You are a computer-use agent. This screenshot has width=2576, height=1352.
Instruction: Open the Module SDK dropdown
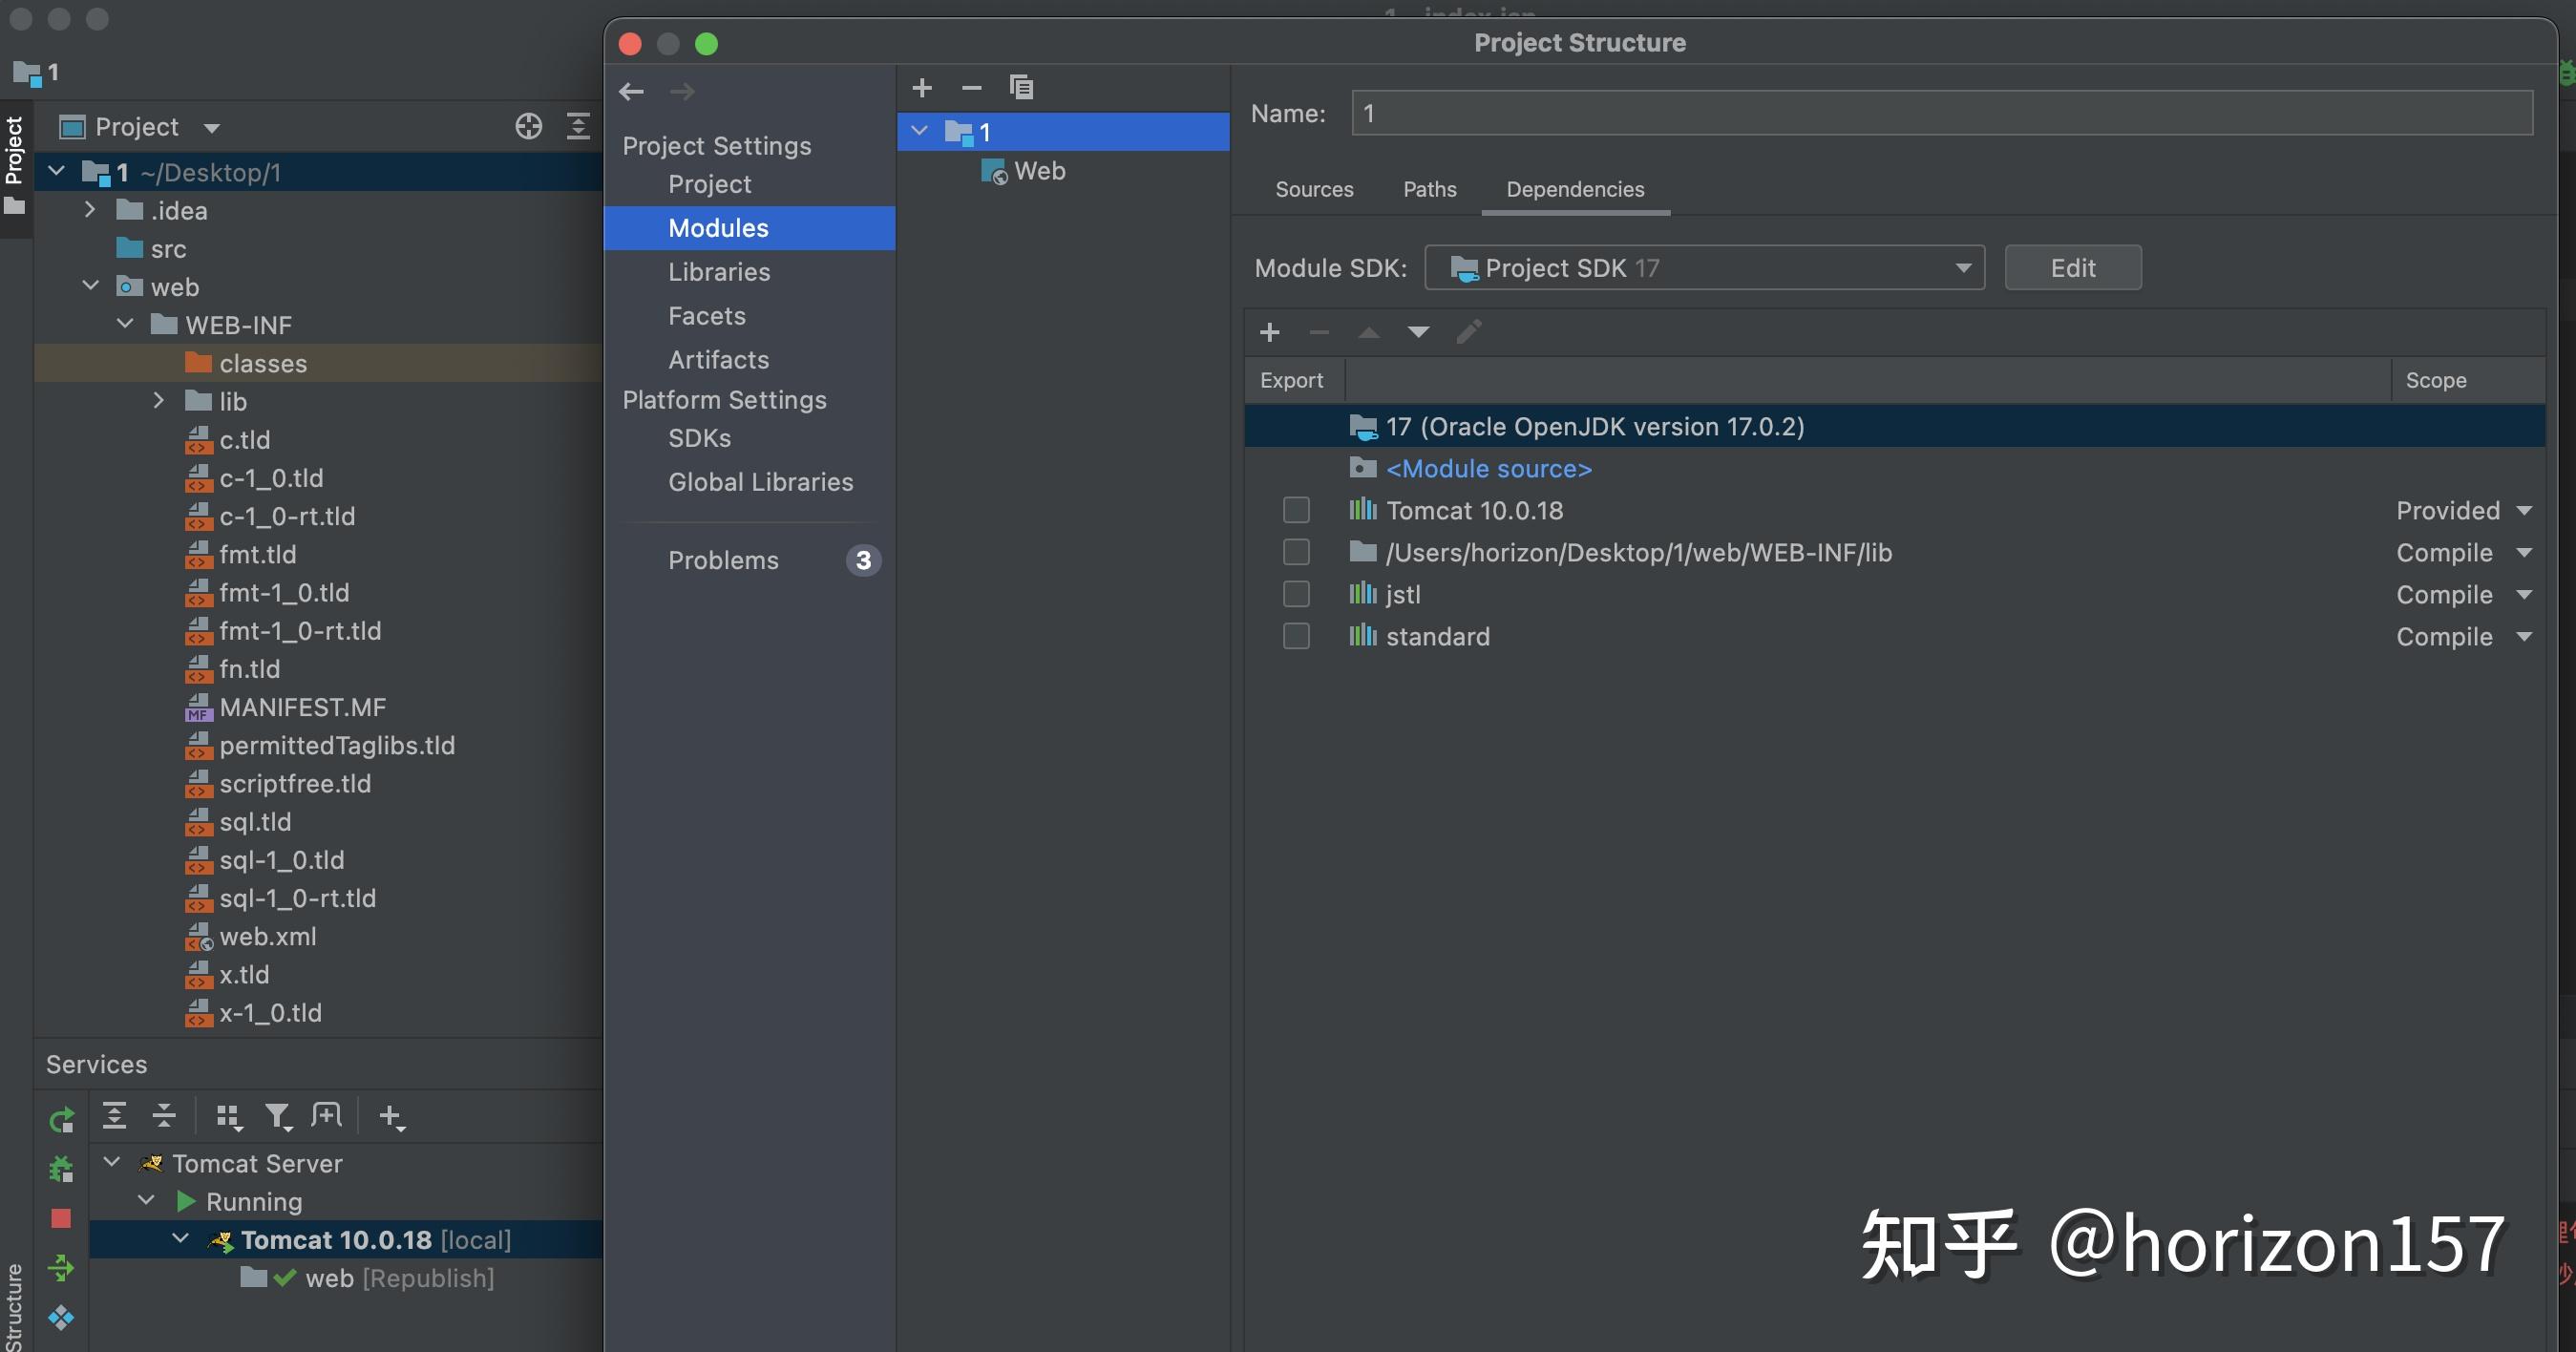(x=1704, y=268)
